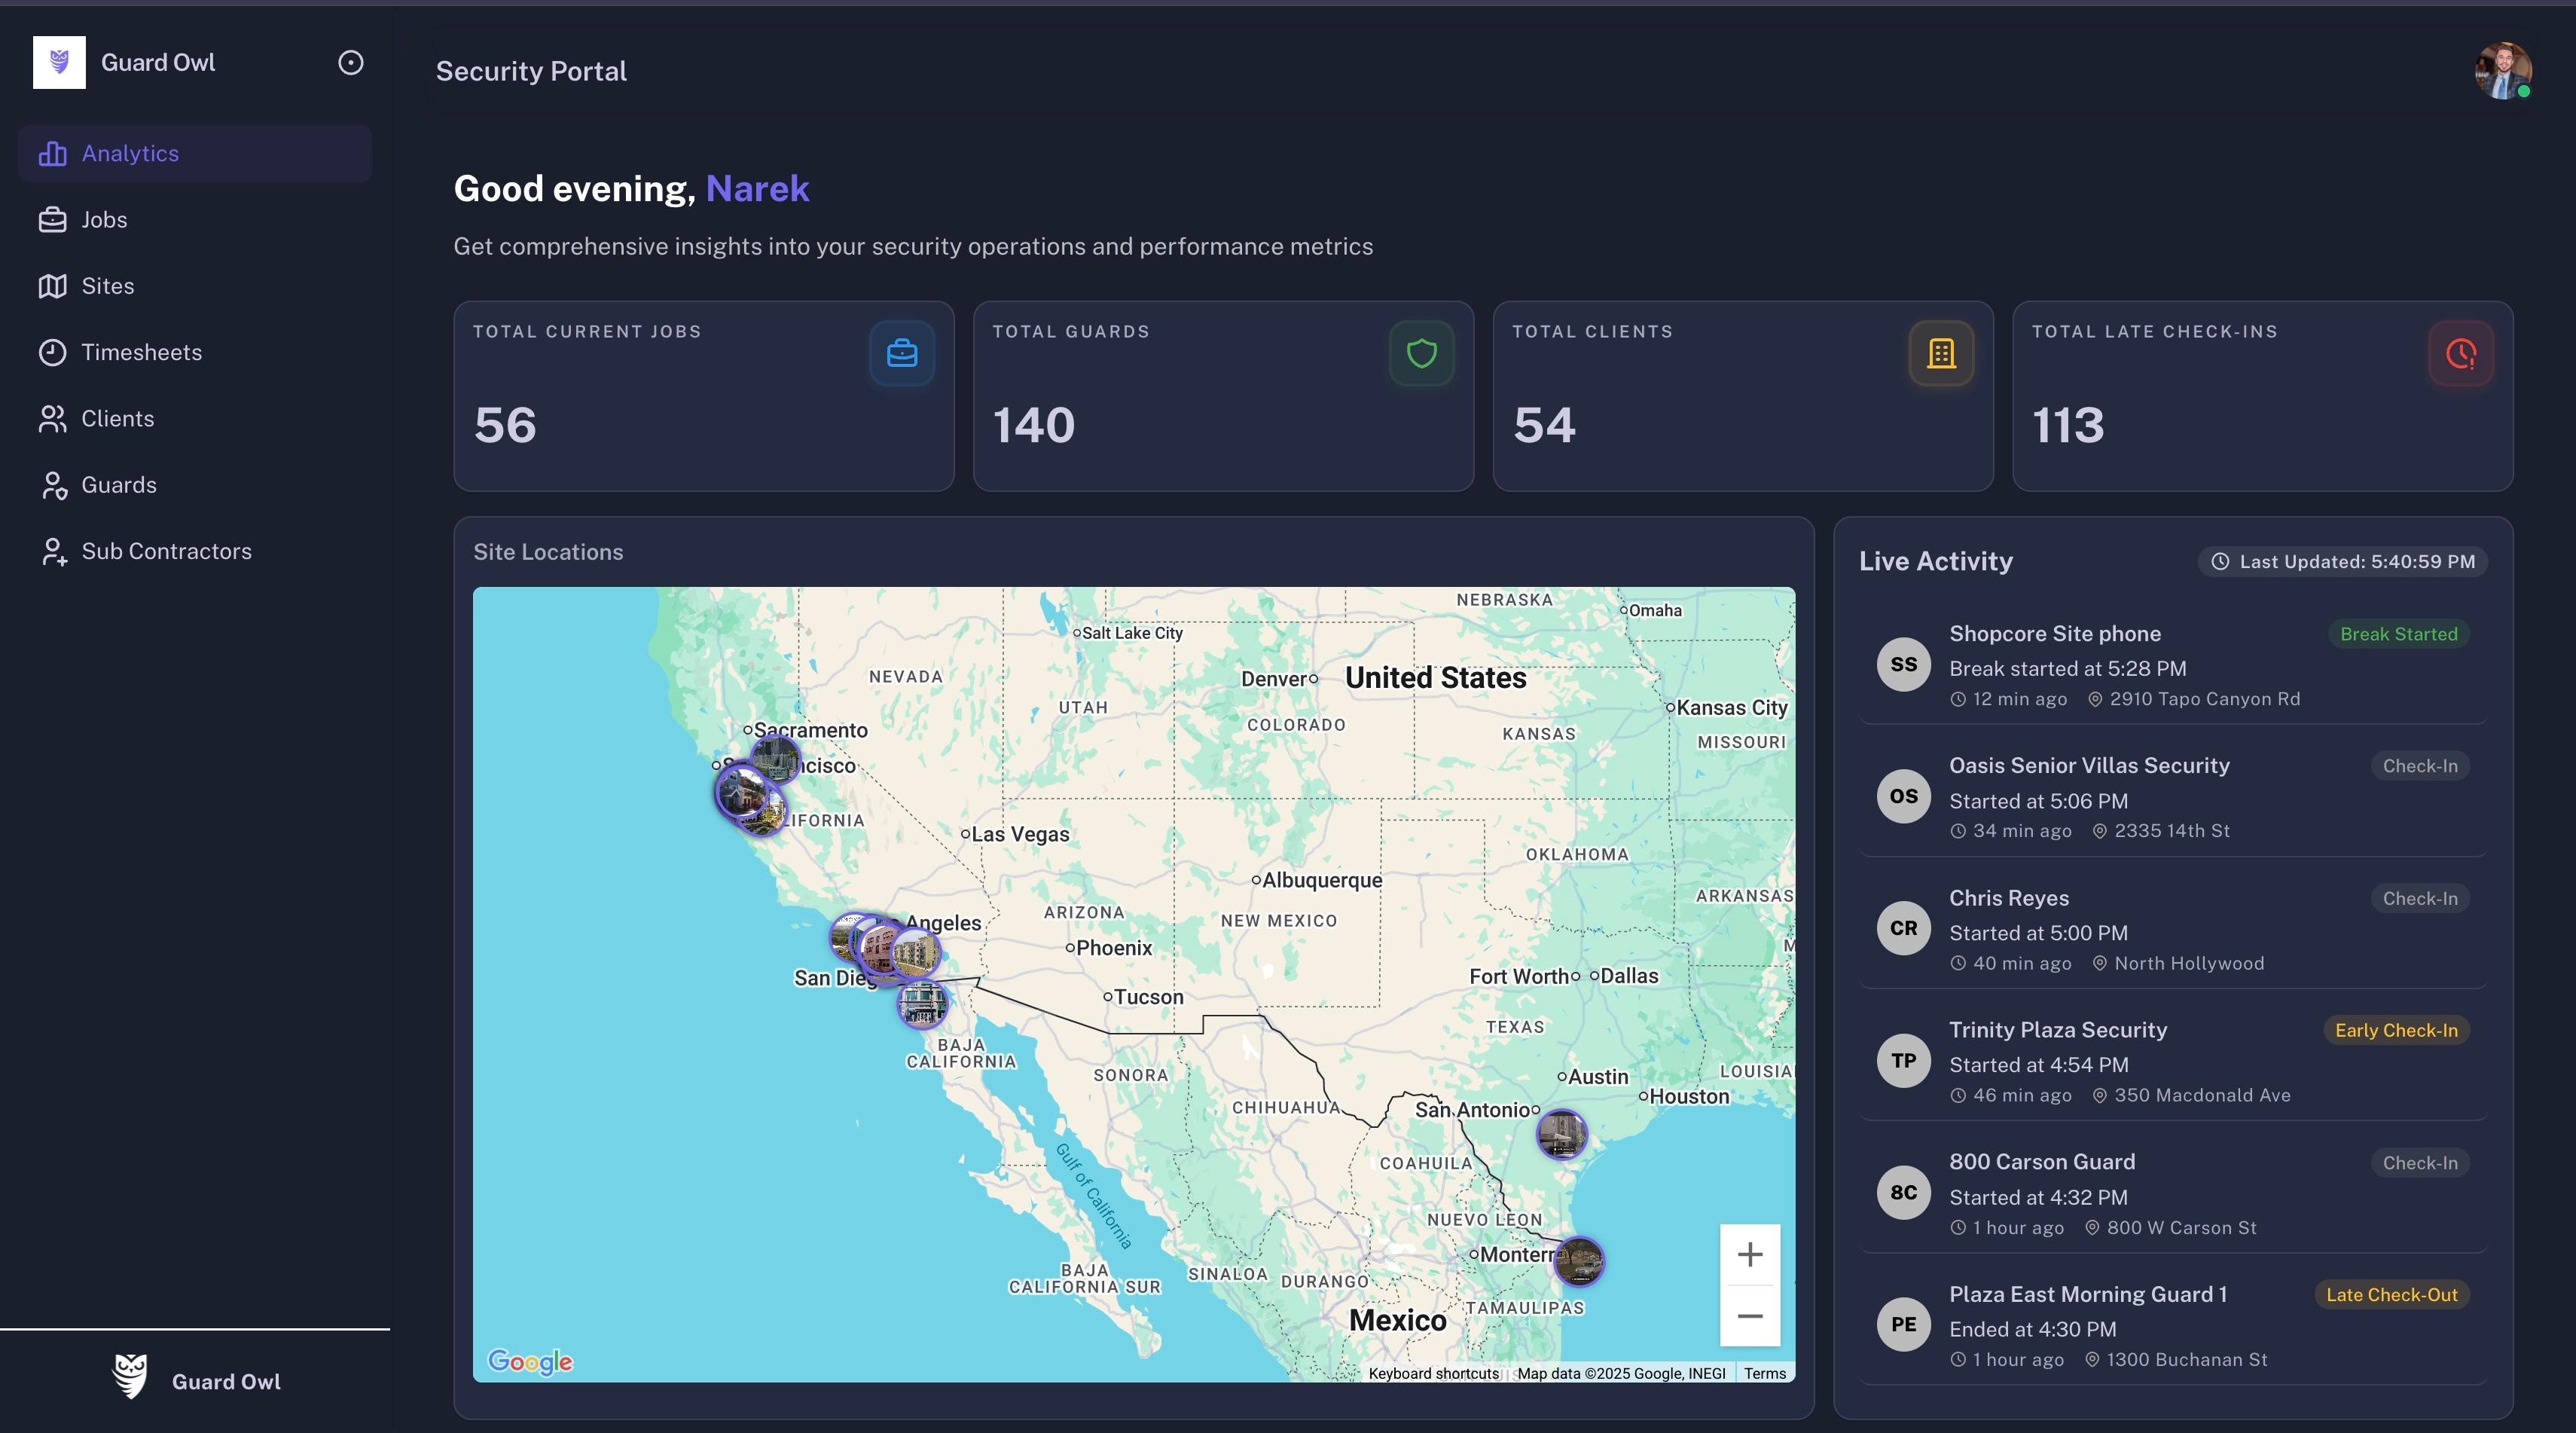Click the red clock icon on Total Late Check-Ins
Viewport: 2576px width, 1433px height.
coord(2460,353)
